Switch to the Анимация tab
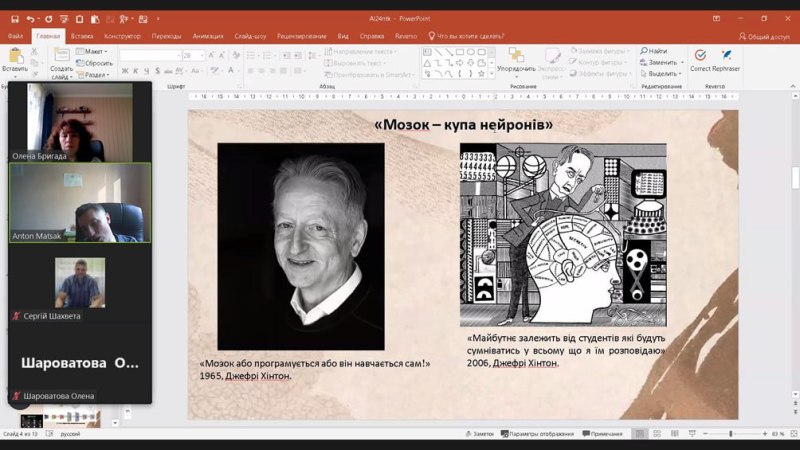This screenshot has height=450, width=800. point(208,36)
